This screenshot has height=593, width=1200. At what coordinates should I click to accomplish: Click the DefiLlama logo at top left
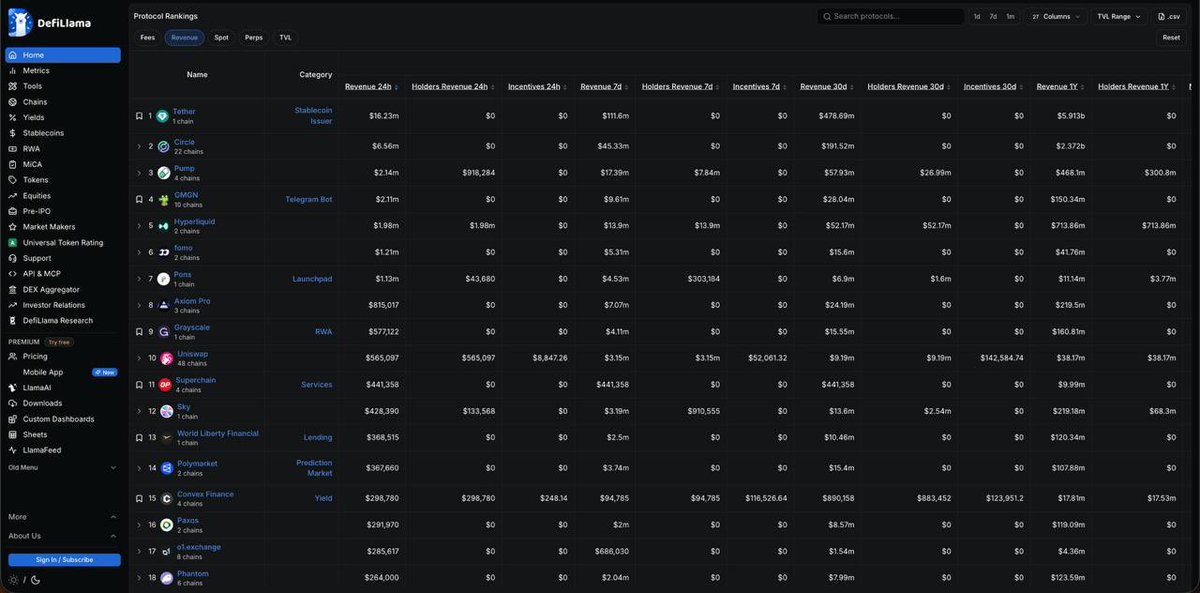(49, 22)
